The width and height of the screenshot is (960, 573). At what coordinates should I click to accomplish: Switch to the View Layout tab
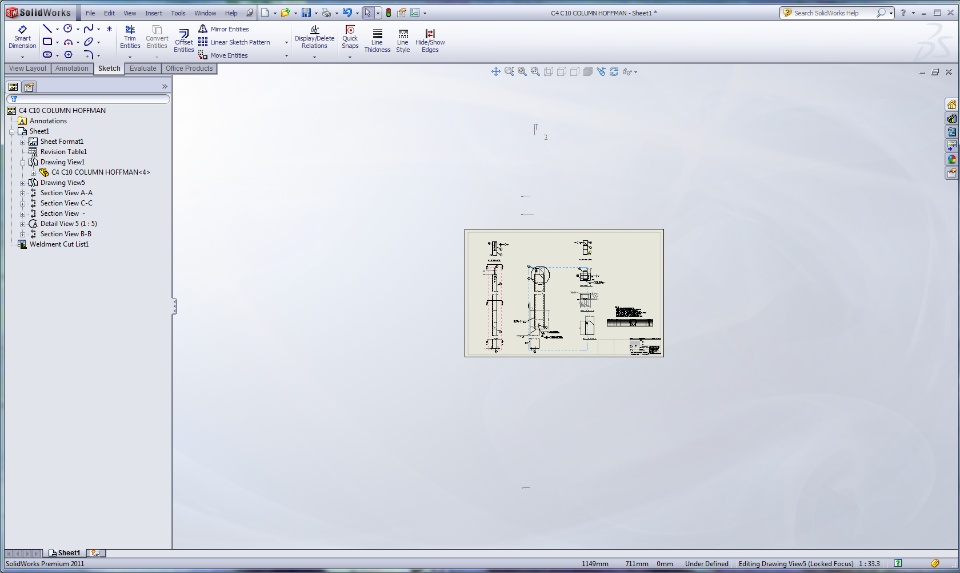click(28, 69)
